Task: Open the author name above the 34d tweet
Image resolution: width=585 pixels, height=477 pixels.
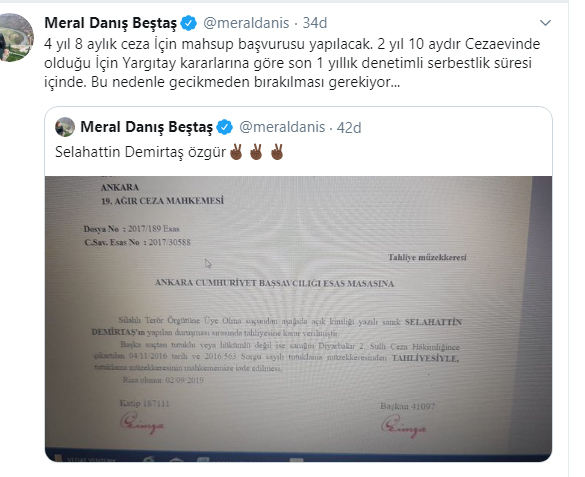Action: (110, 23)
